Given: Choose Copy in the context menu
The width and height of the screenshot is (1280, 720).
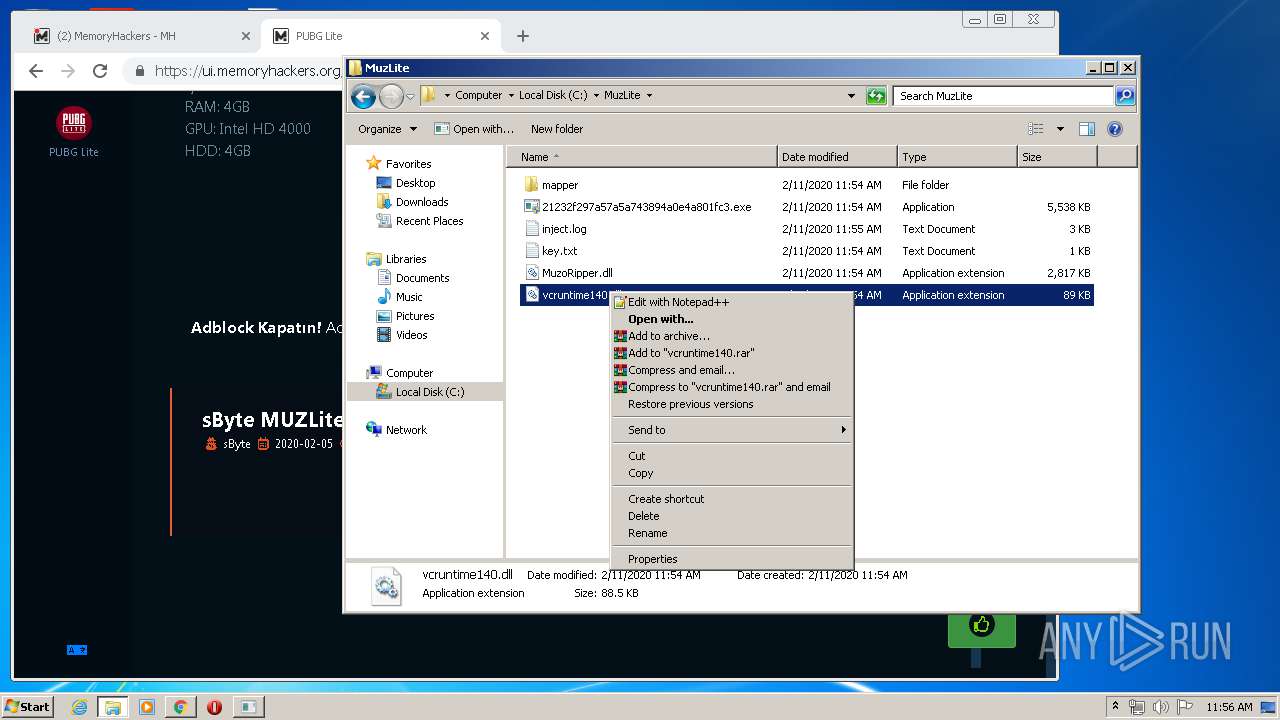Looking at the screenshot, I should point(732,473).
